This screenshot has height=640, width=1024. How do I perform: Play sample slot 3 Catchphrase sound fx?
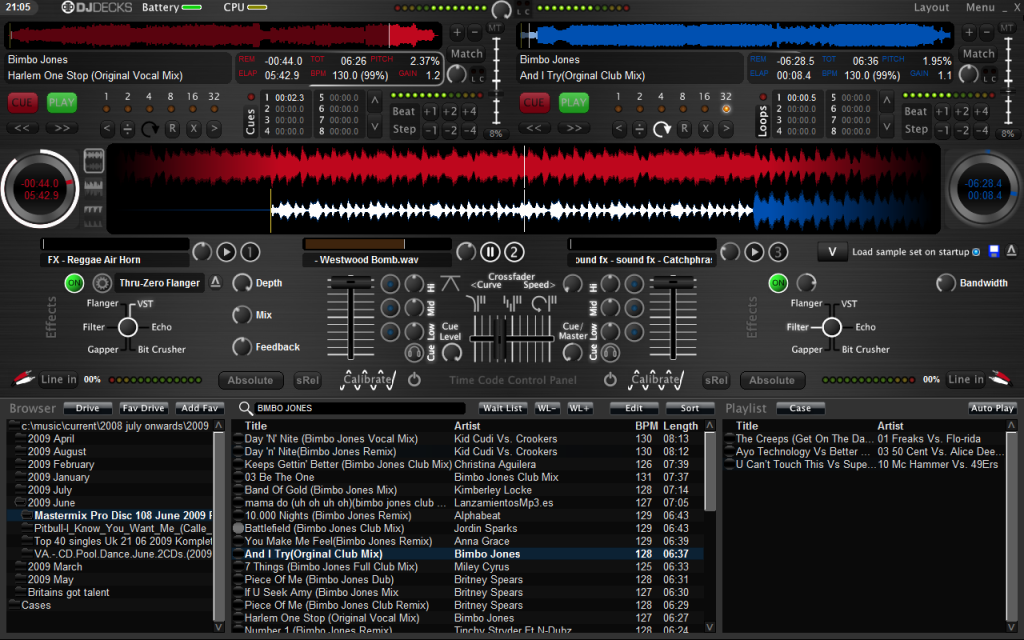click(754, 252)
